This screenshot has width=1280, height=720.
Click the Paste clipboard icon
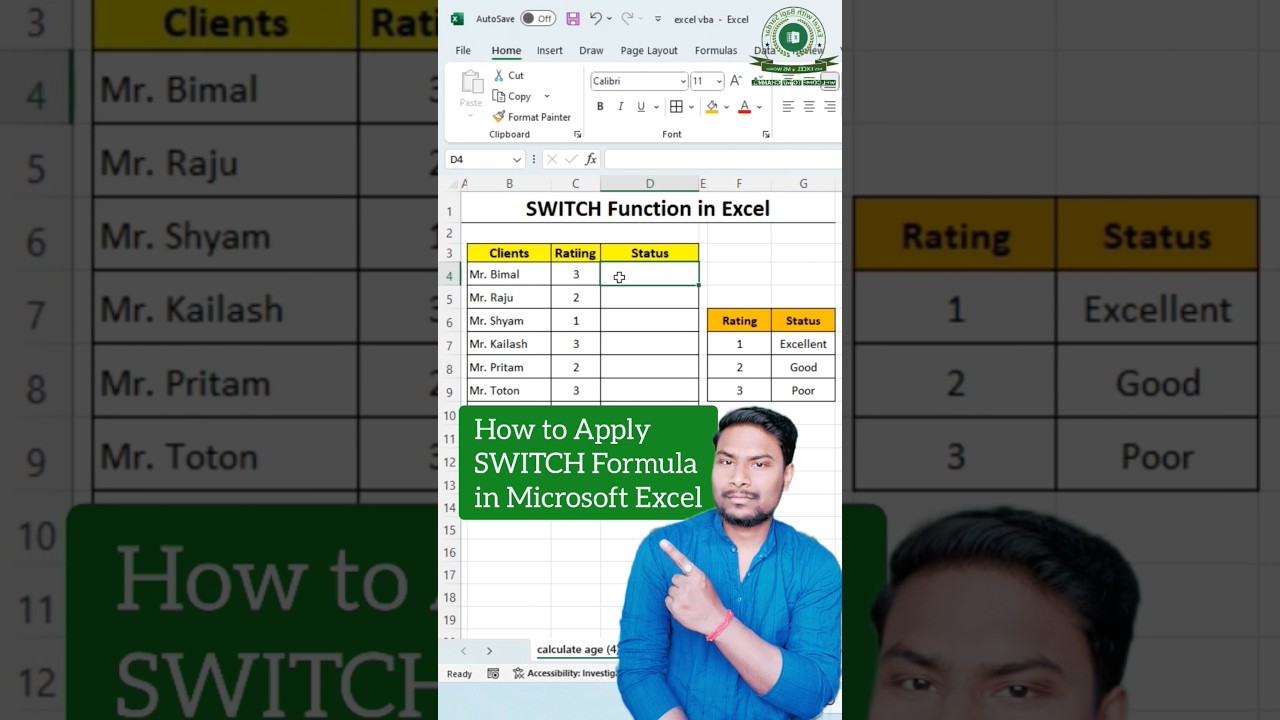tap(471, 82)
